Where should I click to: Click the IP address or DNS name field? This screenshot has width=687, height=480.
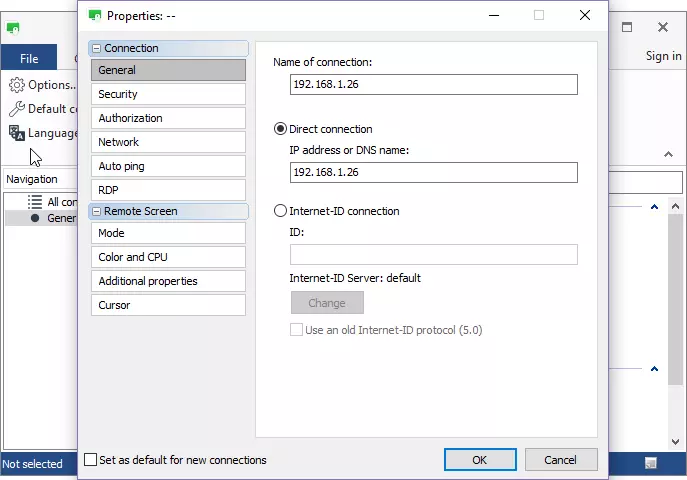(x=433, y=173)
